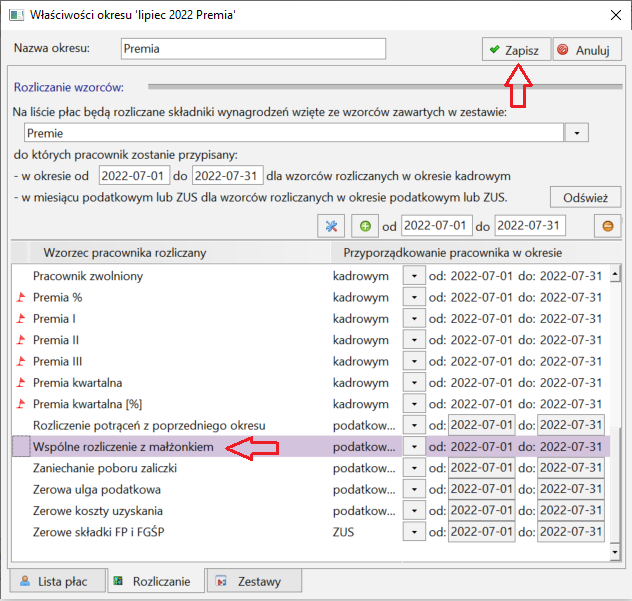Click the blue wrench tools icon button

(x=331, y=226)
